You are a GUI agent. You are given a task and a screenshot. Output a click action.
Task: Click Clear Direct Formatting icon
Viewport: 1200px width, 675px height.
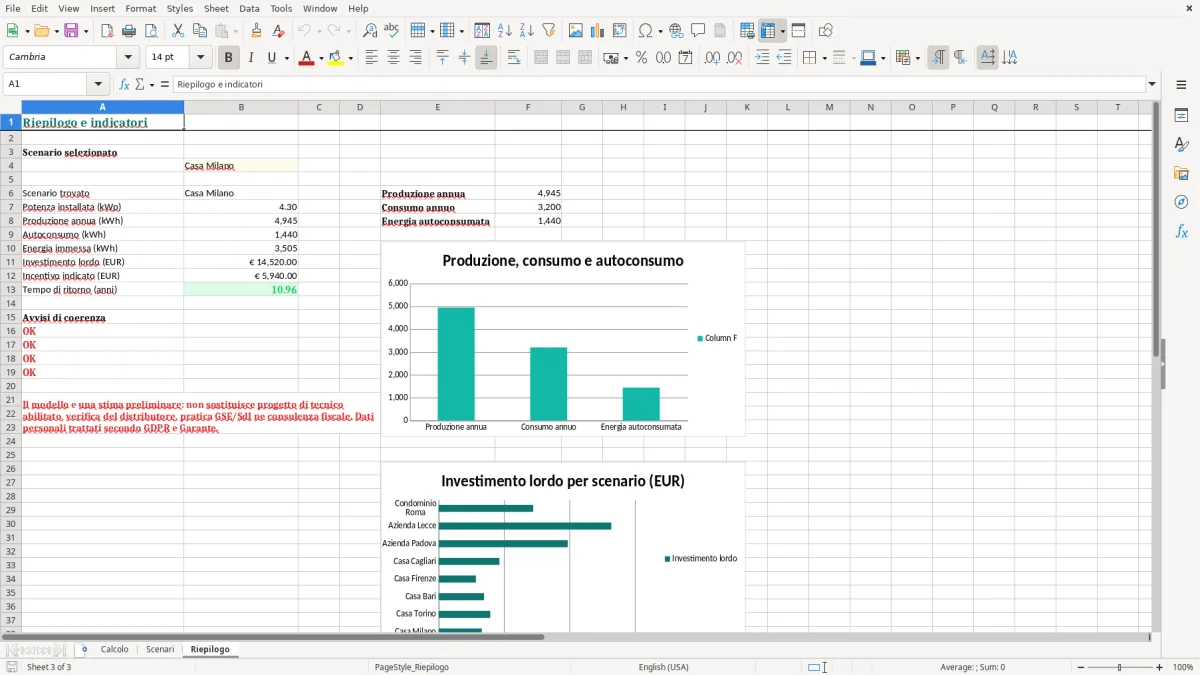click(279, 31)
